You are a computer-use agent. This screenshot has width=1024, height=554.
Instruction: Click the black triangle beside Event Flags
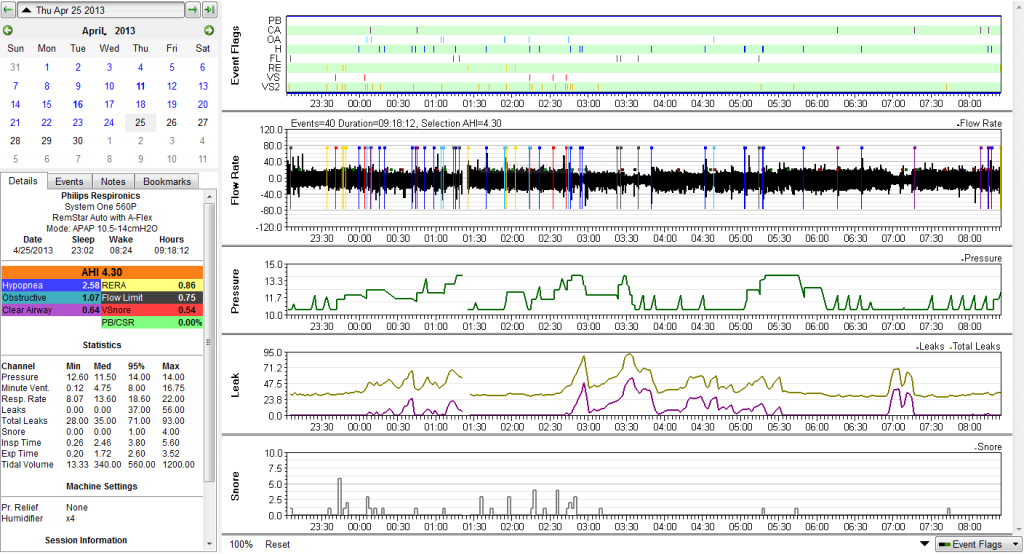[923, 543]
